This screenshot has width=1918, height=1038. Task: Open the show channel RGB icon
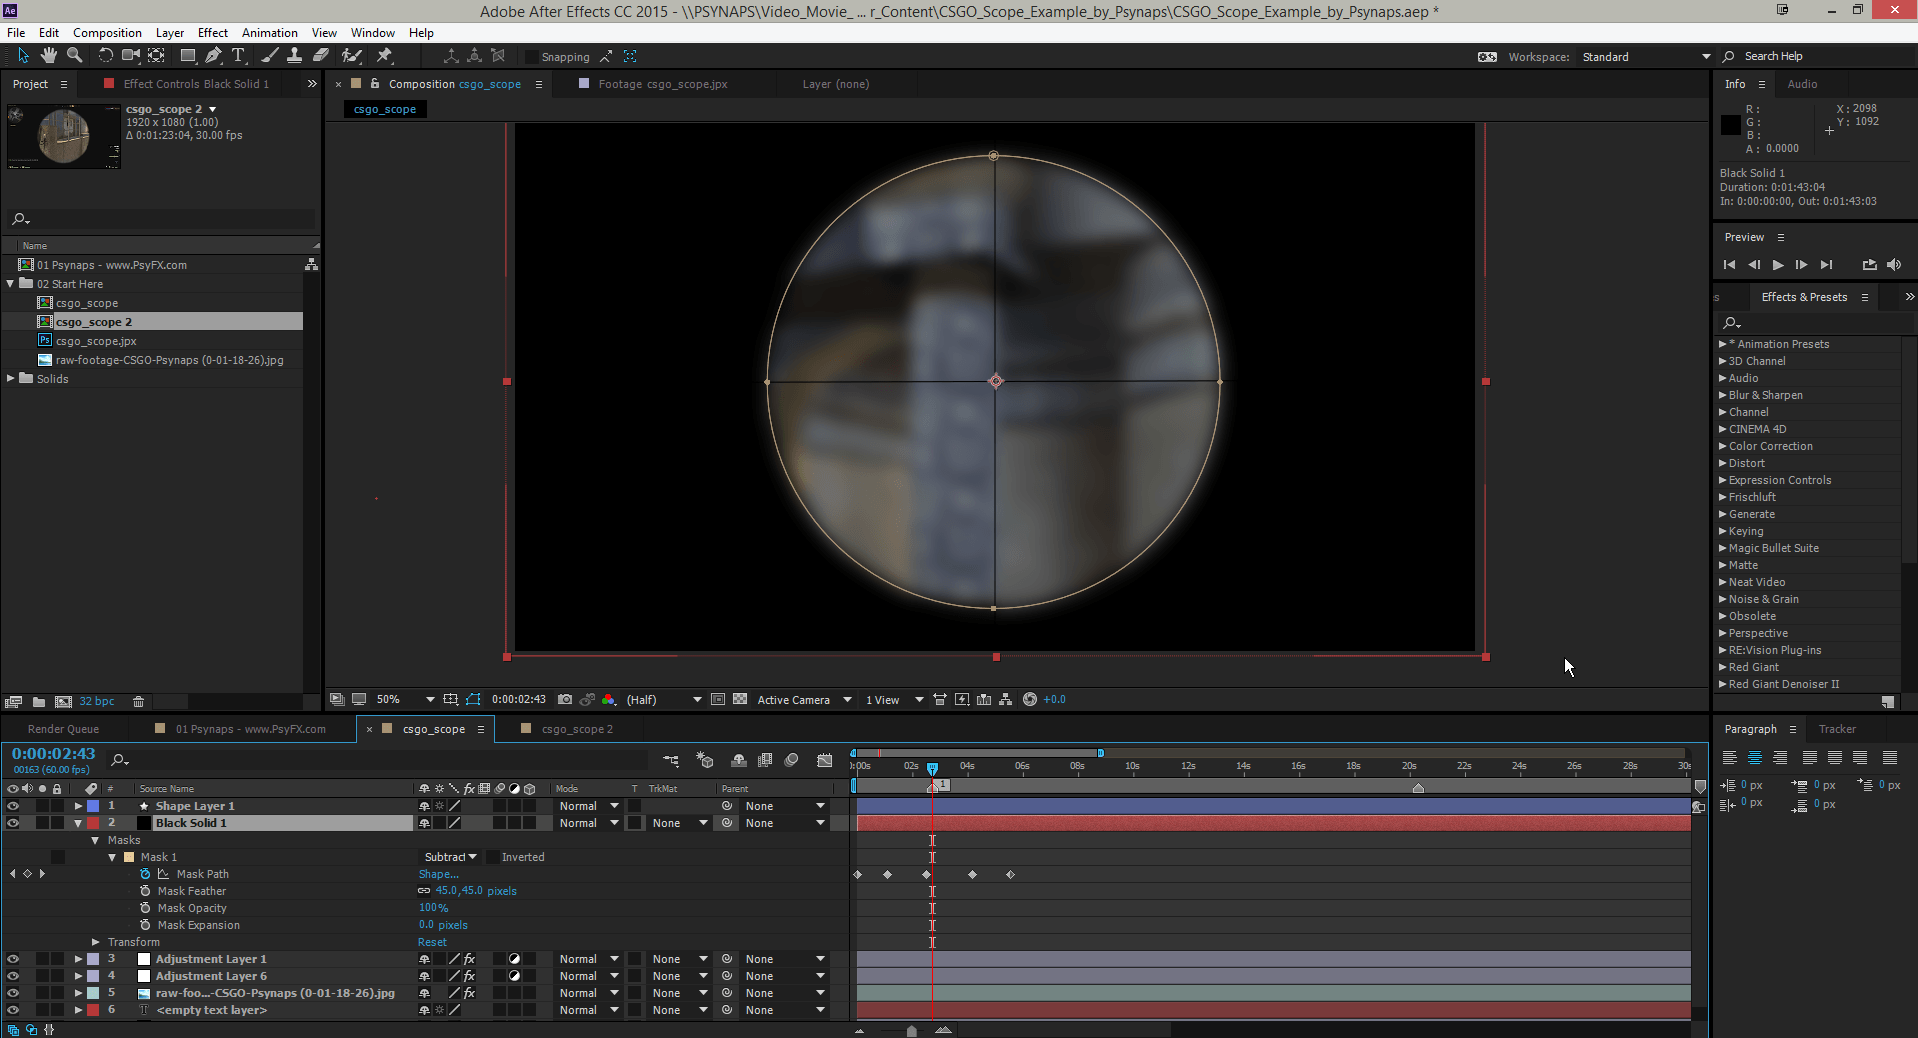coord(608,700)
